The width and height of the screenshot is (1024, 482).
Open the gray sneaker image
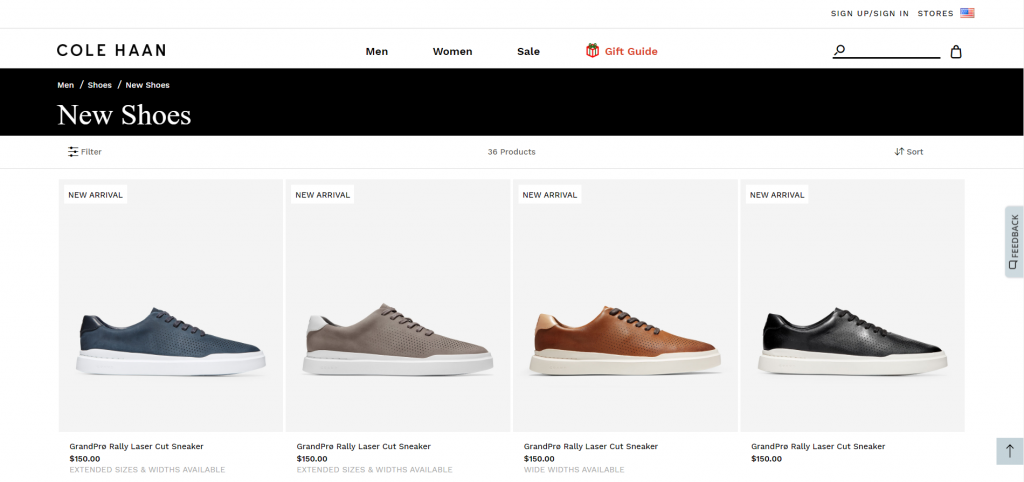click(398, 305)
